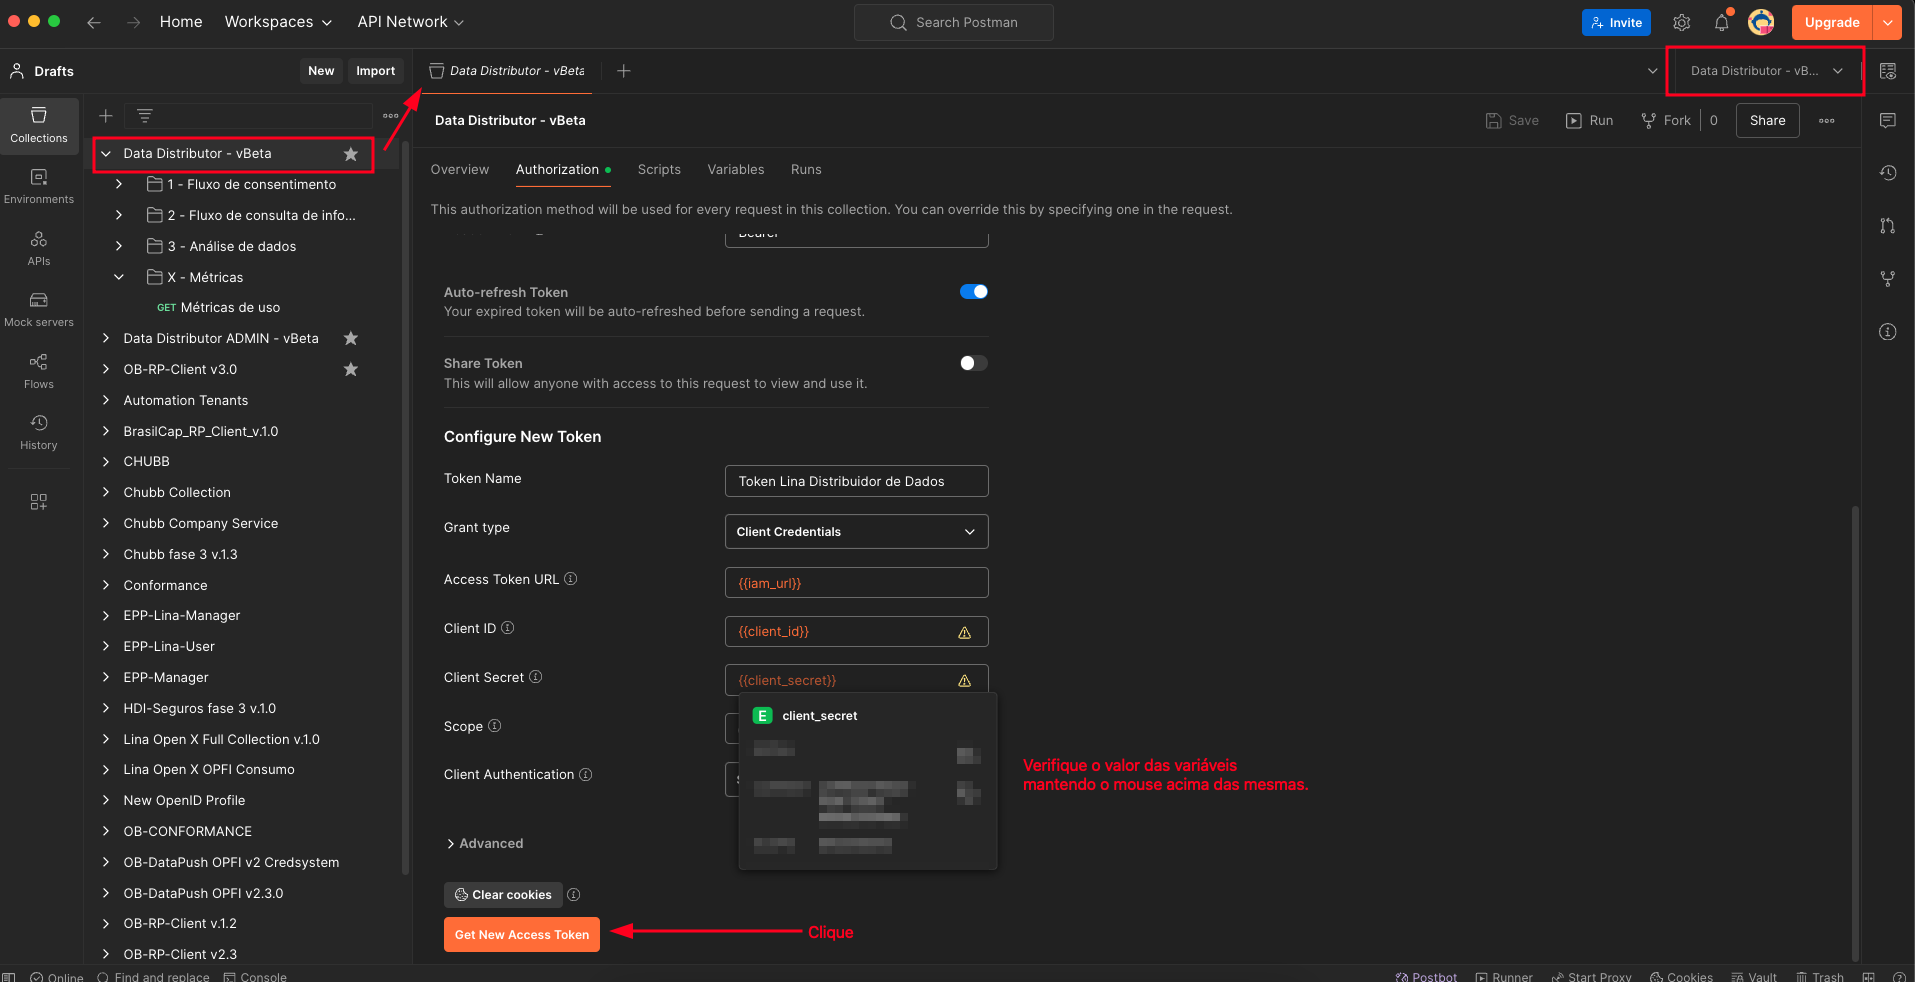The height and width of the screenshot is (982, 1915).
Task: Open the environment quick look icon
Action: click(1888, 71)
